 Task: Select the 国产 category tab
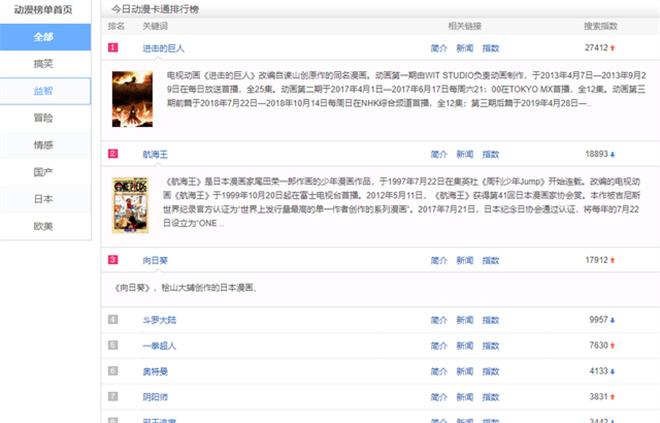click(x=45, y=172)
